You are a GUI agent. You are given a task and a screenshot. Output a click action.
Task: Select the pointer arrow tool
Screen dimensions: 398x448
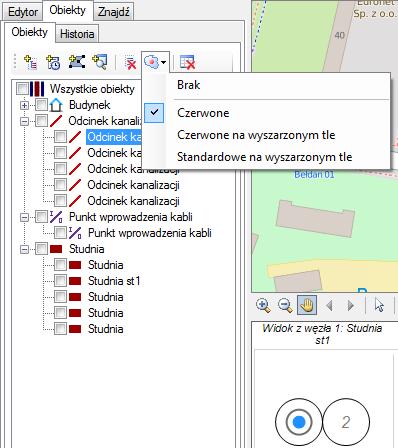tap(379, 305)
